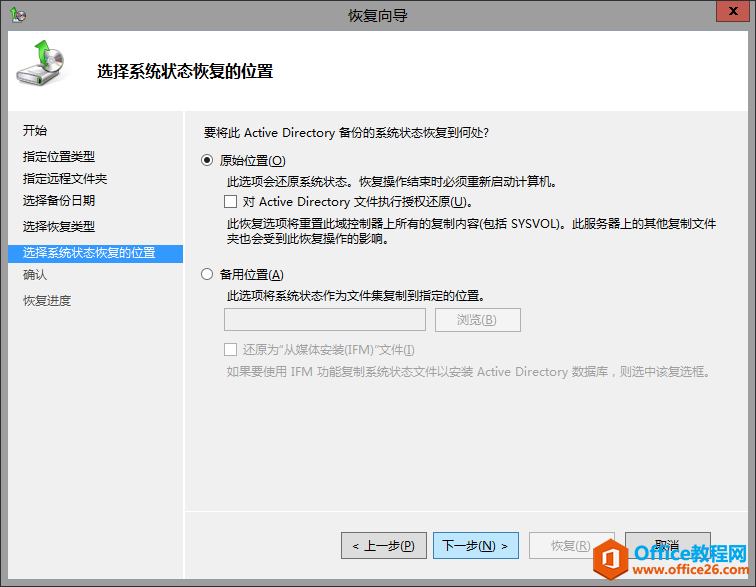Enable authoritative restore of Active Directory files checkbox
The image size is (756, 587).
point(230,201)
